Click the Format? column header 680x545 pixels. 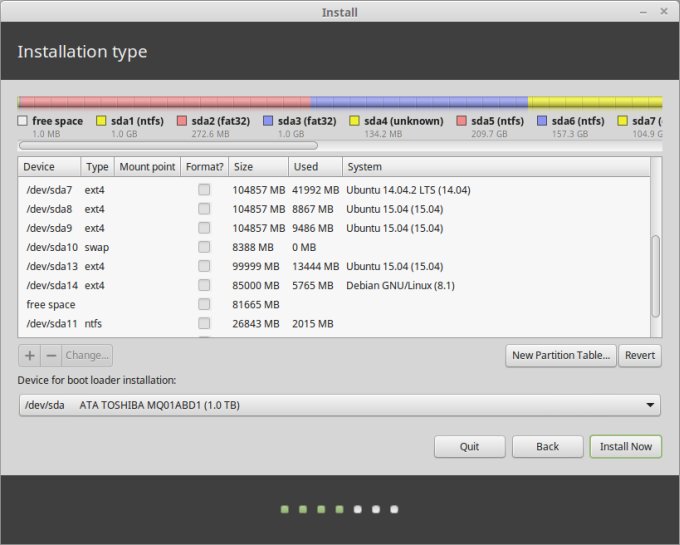(x=205, y=167)
